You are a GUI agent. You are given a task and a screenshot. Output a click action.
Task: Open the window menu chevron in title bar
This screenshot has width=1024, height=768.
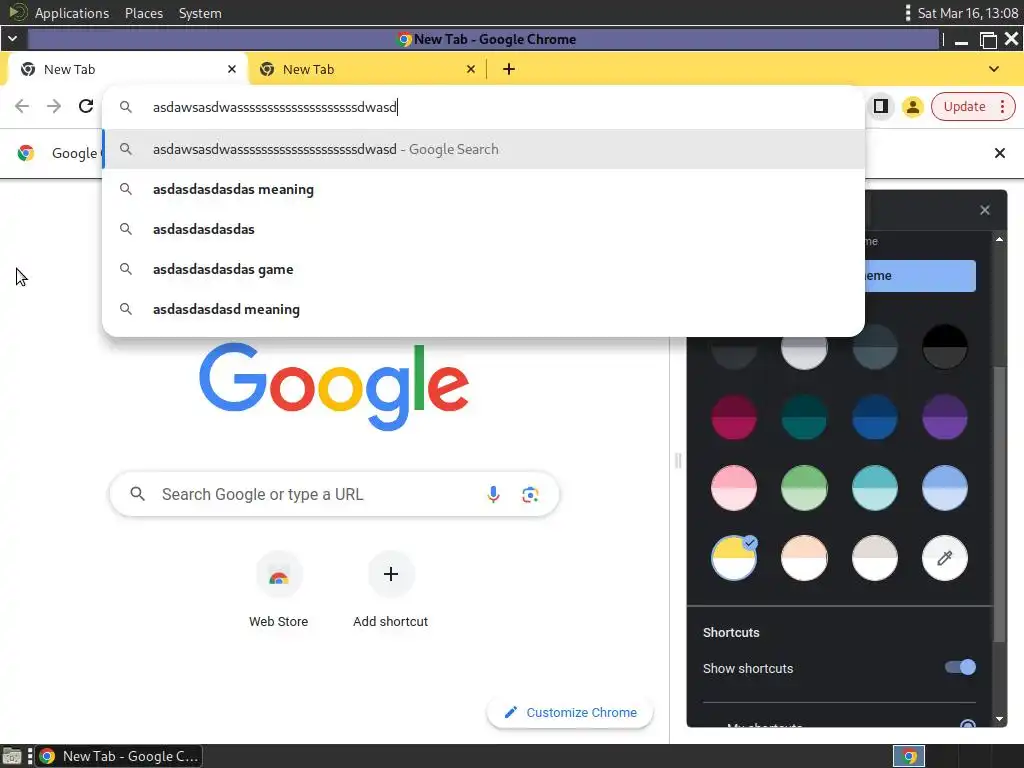(12, 39)
